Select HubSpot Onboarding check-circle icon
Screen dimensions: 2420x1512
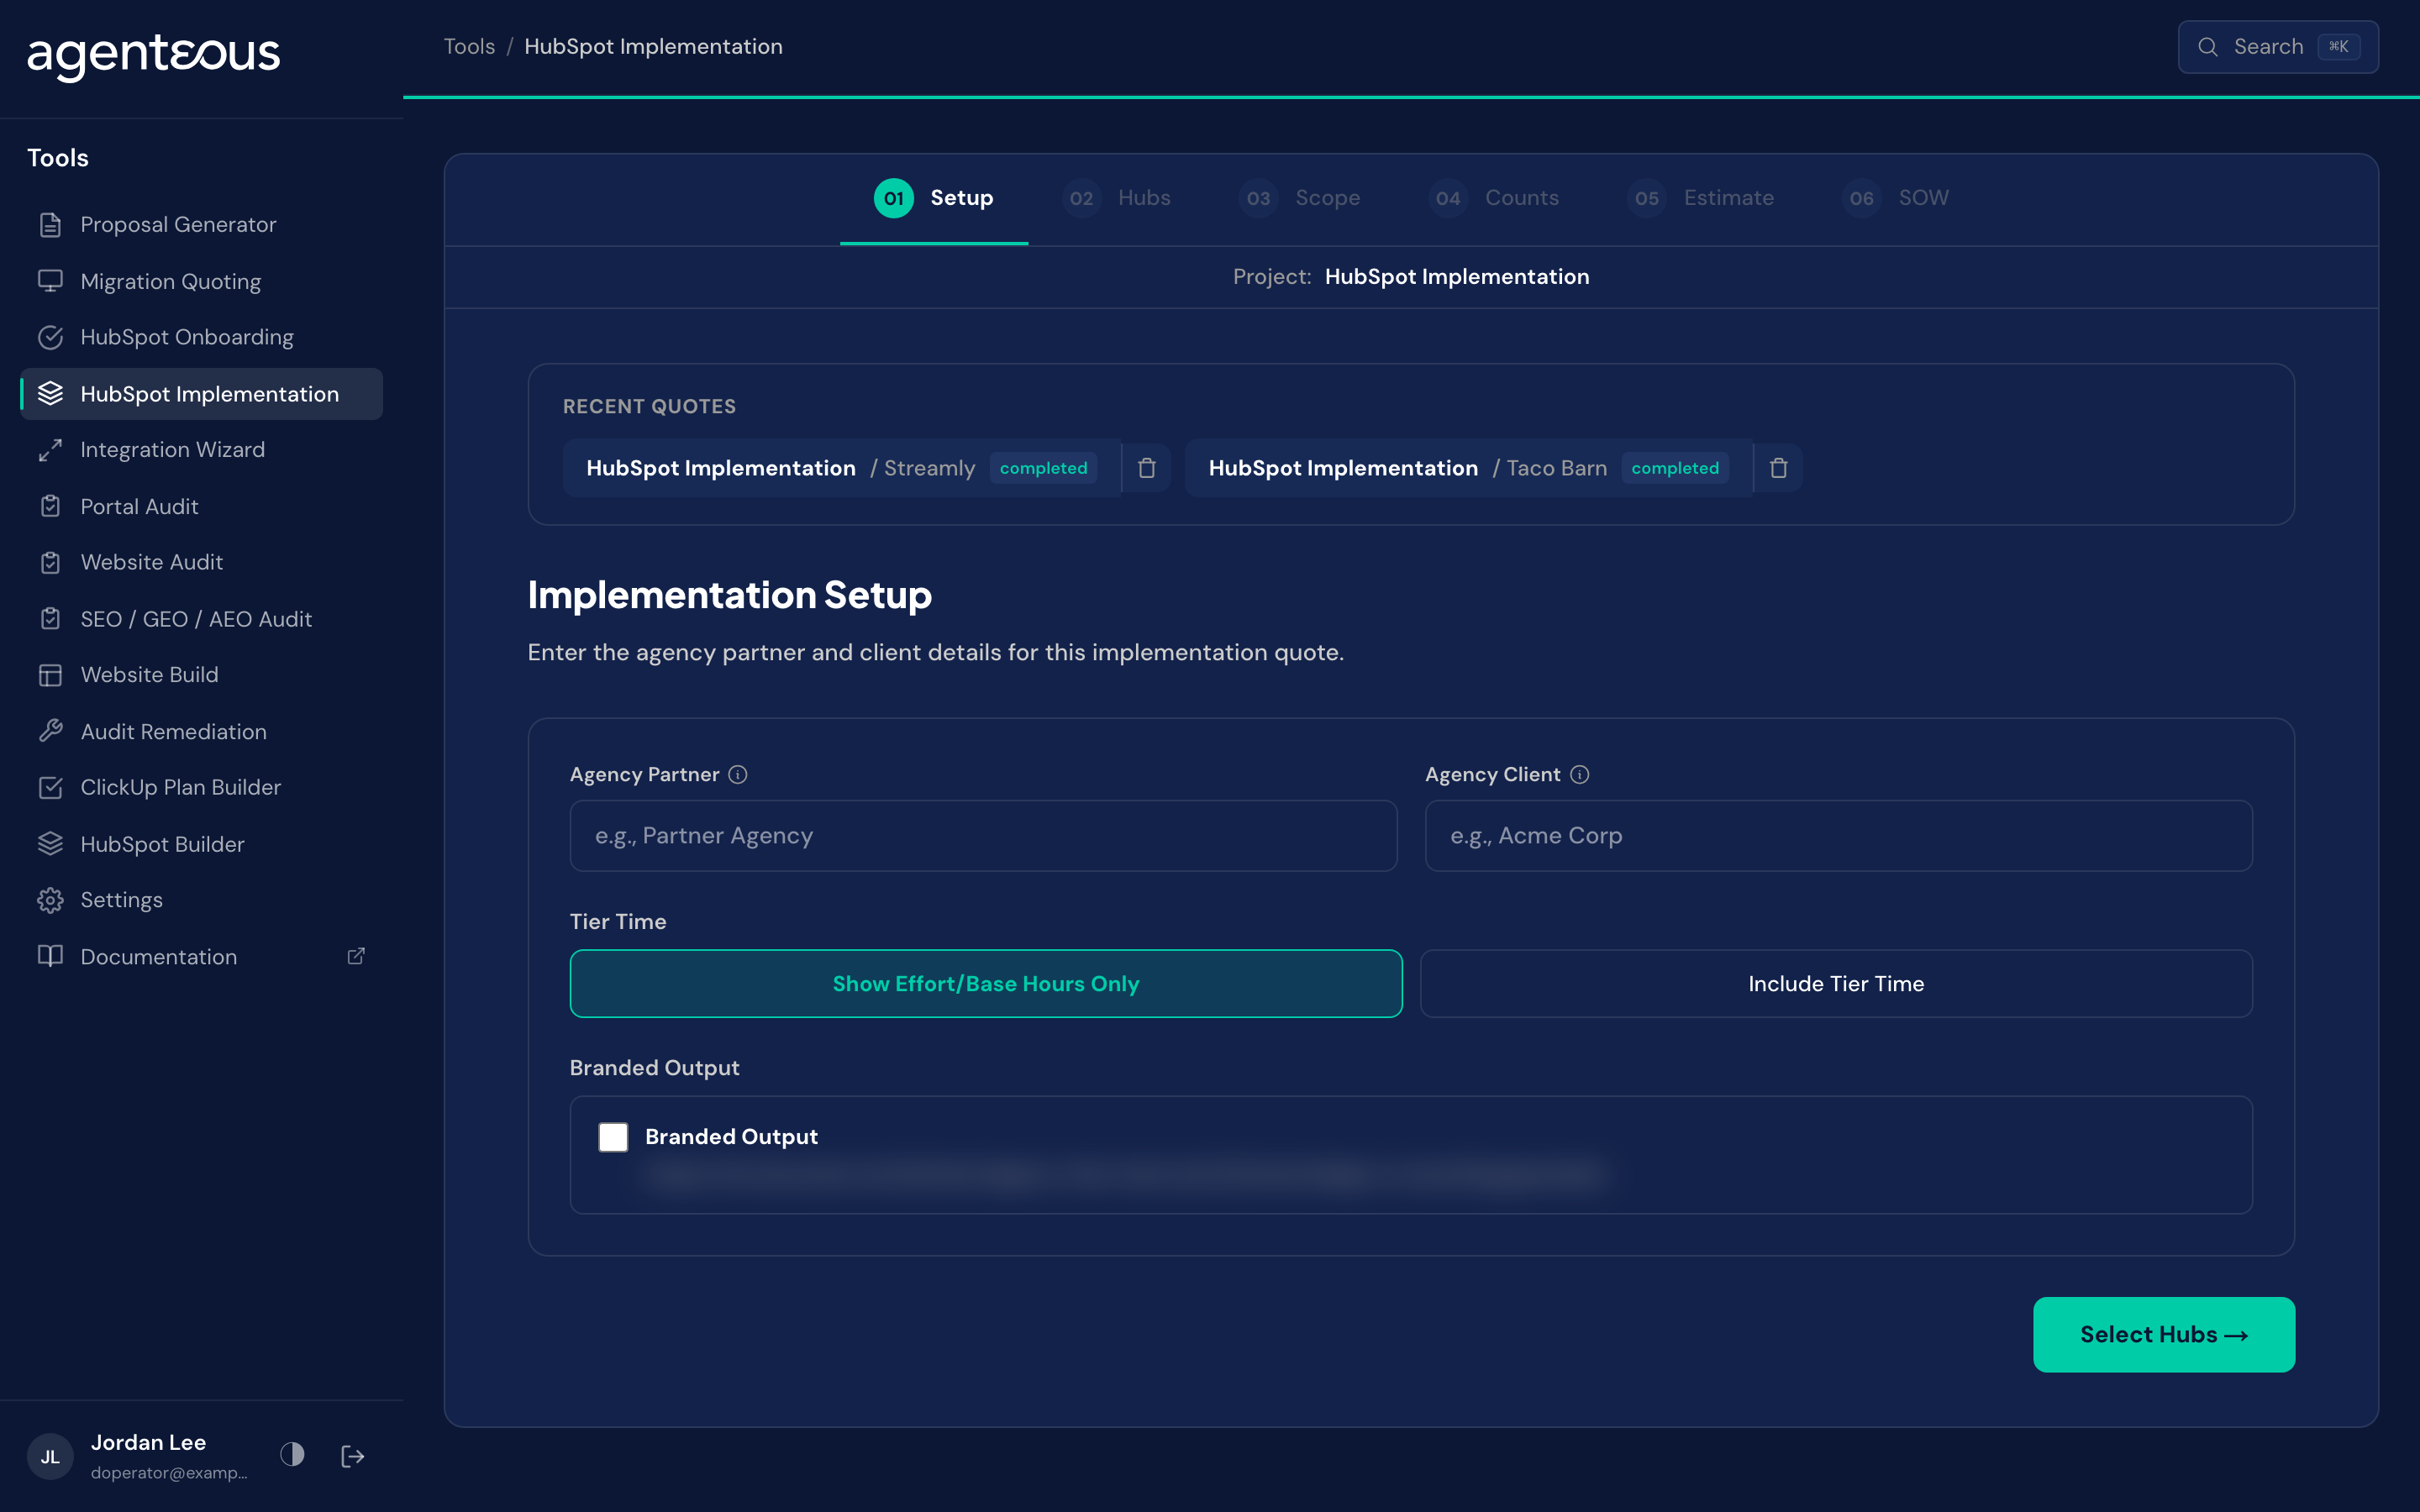[x=50, y=337]
